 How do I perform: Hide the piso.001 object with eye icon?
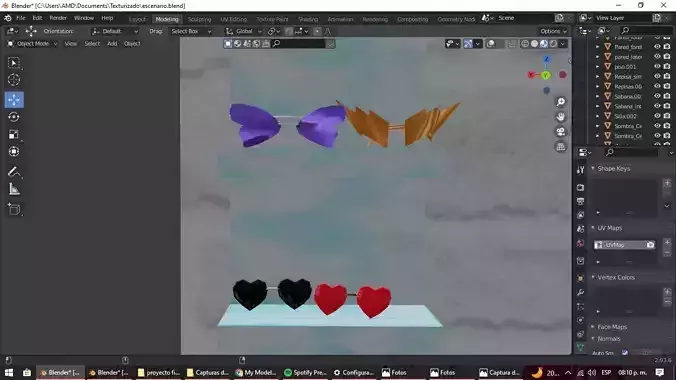657,66
